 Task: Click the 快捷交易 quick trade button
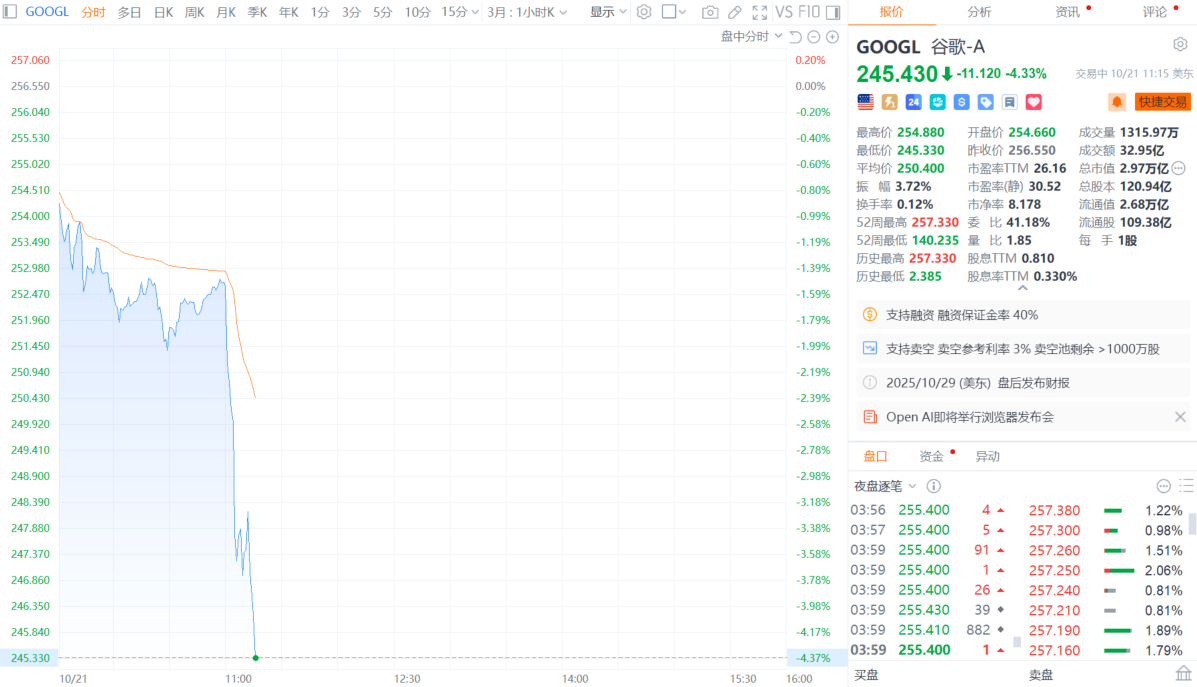pos(1163,102)
